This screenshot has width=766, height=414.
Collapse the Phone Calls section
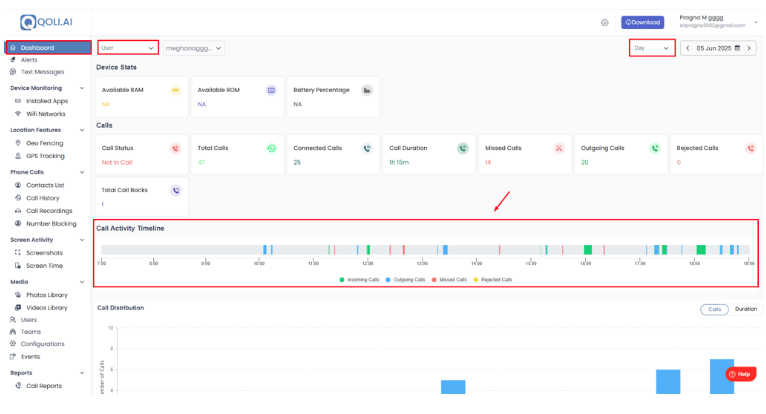pyautogui.click(x=82, y=172)
